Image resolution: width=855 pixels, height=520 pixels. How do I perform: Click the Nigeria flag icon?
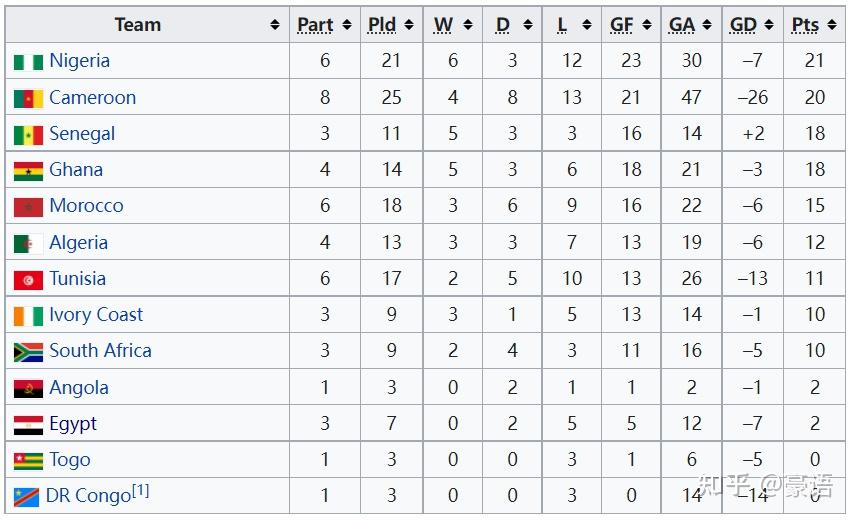pos(28,62)
